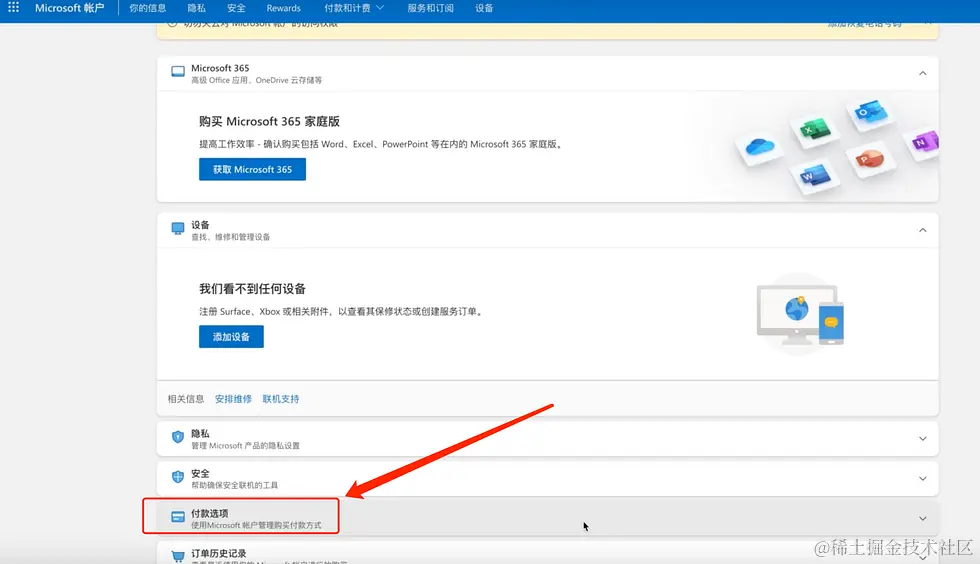Screen dimensions: 980x564
Task: Click the 购买 Microsoft 365 家庭版 heading
Action: tap(269, 121)
